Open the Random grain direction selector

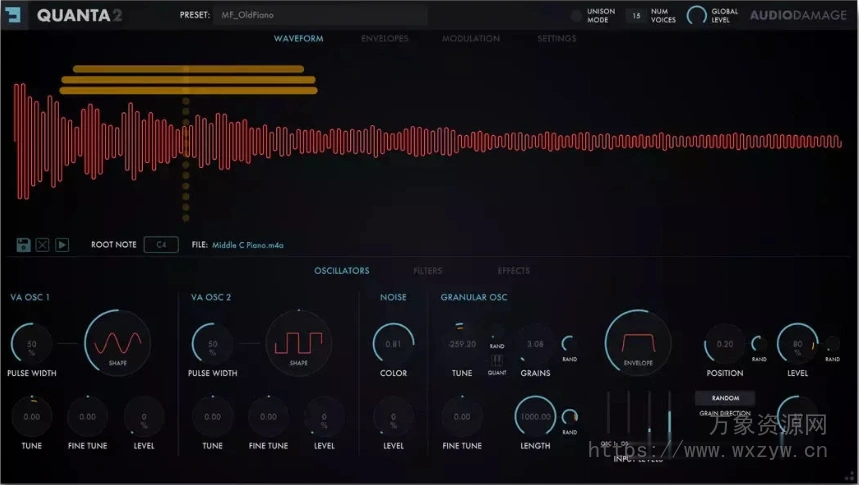(x=725, y=398)
